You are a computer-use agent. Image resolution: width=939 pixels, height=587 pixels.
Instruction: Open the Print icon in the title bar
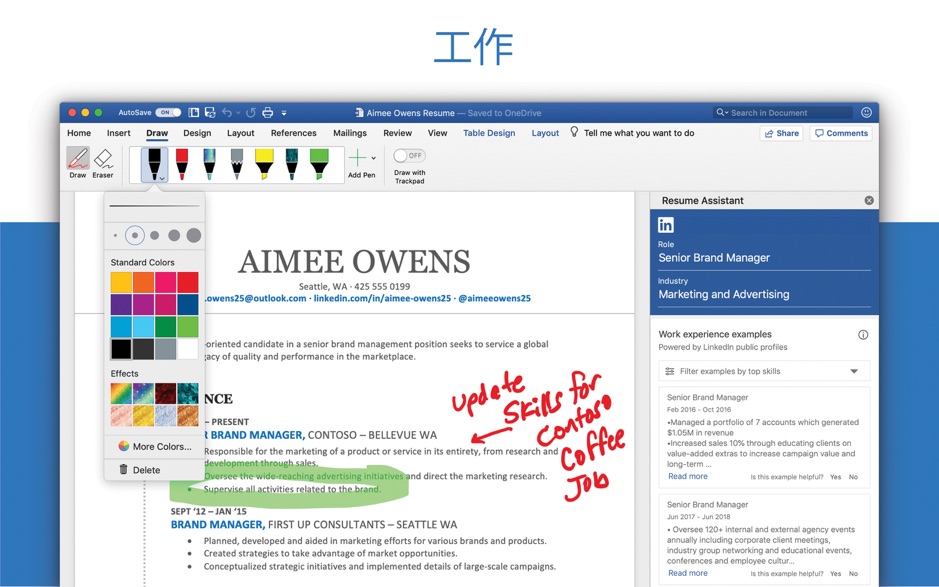pos(266,112)
